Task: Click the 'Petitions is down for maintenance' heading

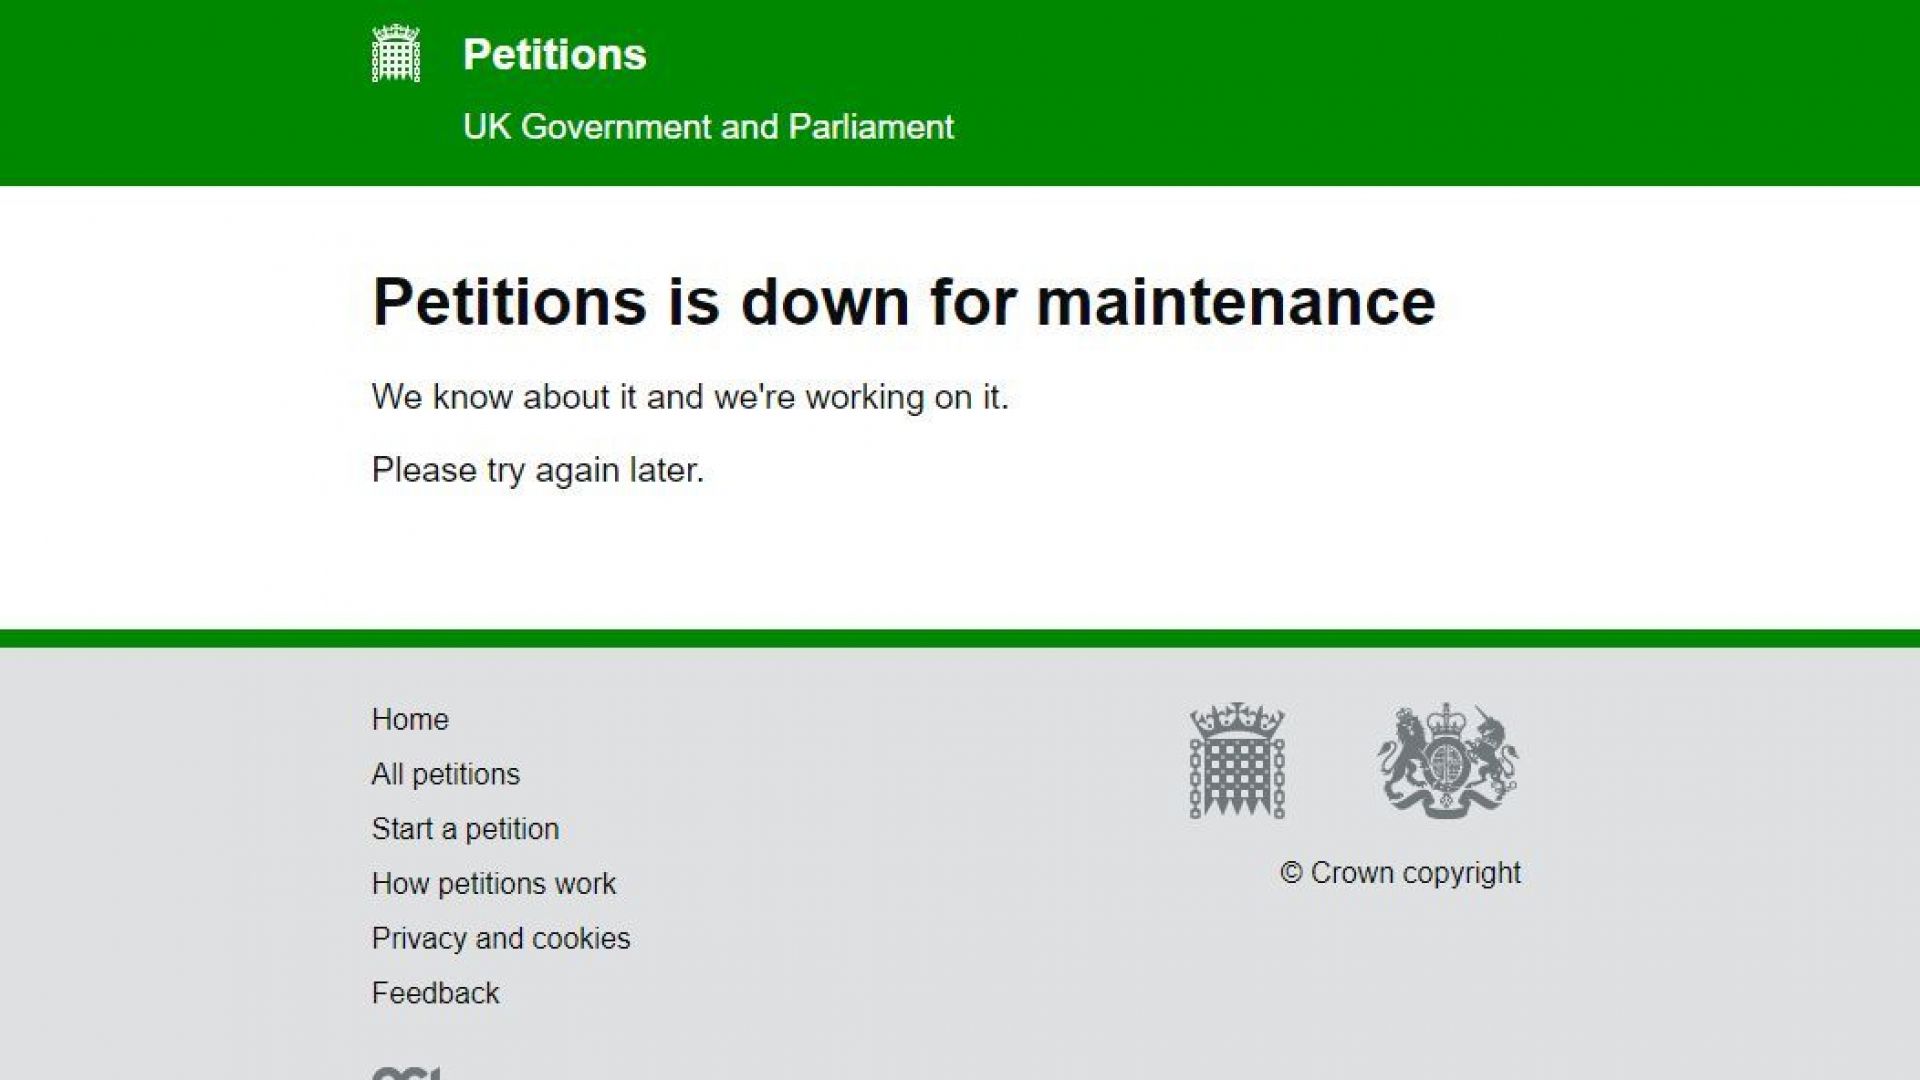Action: click(903, 301)
